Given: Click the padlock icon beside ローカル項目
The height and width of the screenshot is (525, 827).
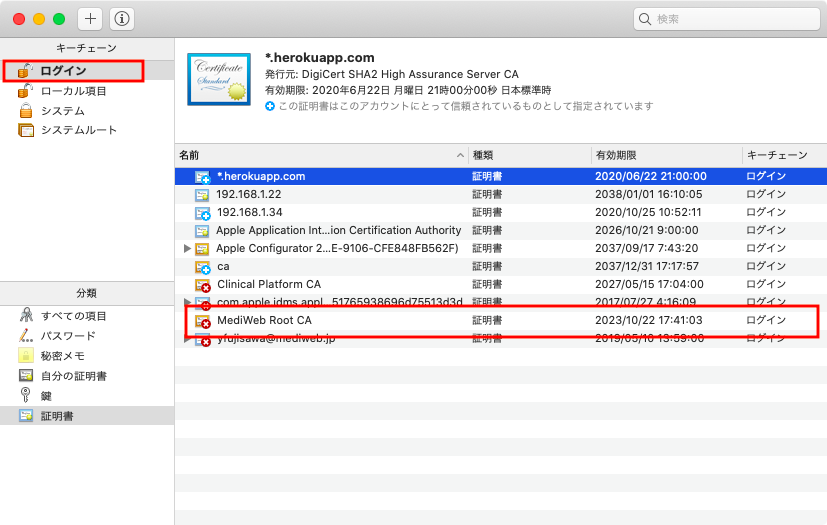Looking at the screenshot, I should [25, 90].
